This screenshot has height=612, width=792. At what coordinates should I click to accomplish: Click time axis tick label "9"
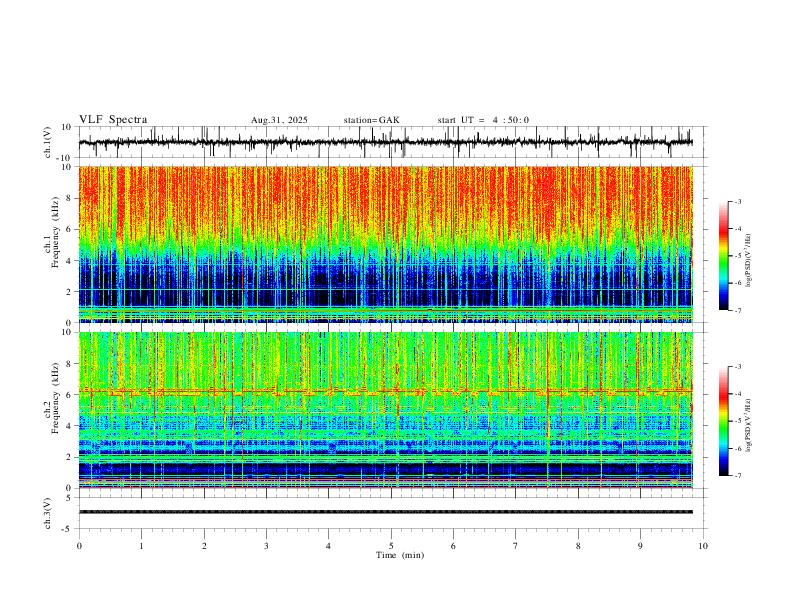pos(640,546)
